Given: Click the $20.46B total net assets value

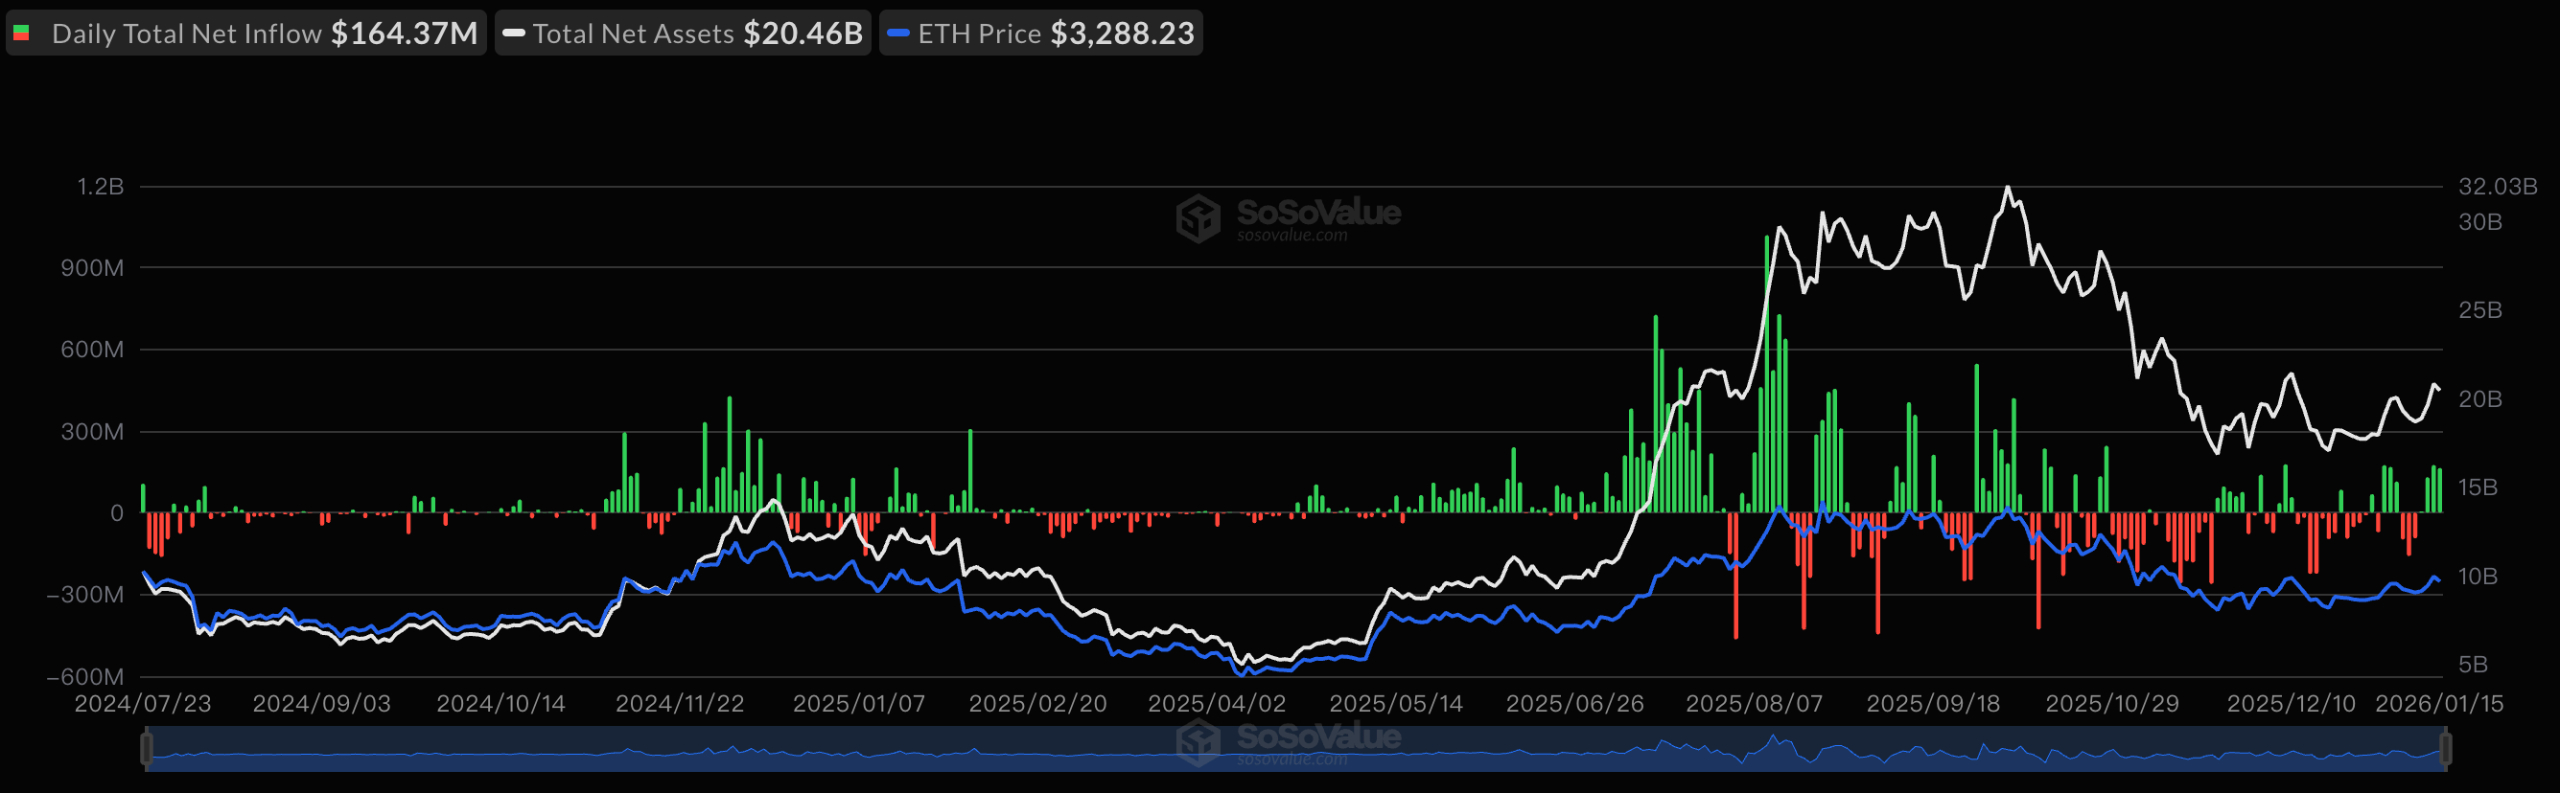Looking at the screenshot, I should coord(802,34).
